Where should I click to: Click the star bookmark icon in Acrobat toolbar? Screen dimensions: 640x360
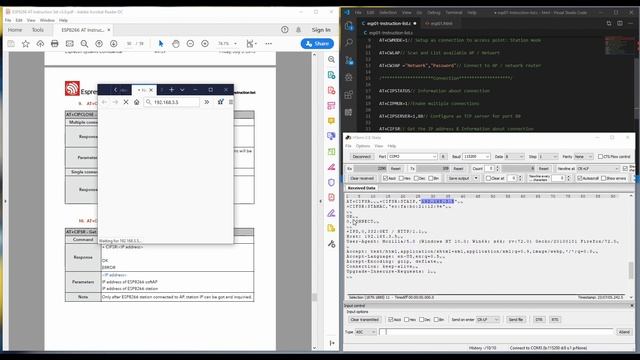(x=25, y=44)
